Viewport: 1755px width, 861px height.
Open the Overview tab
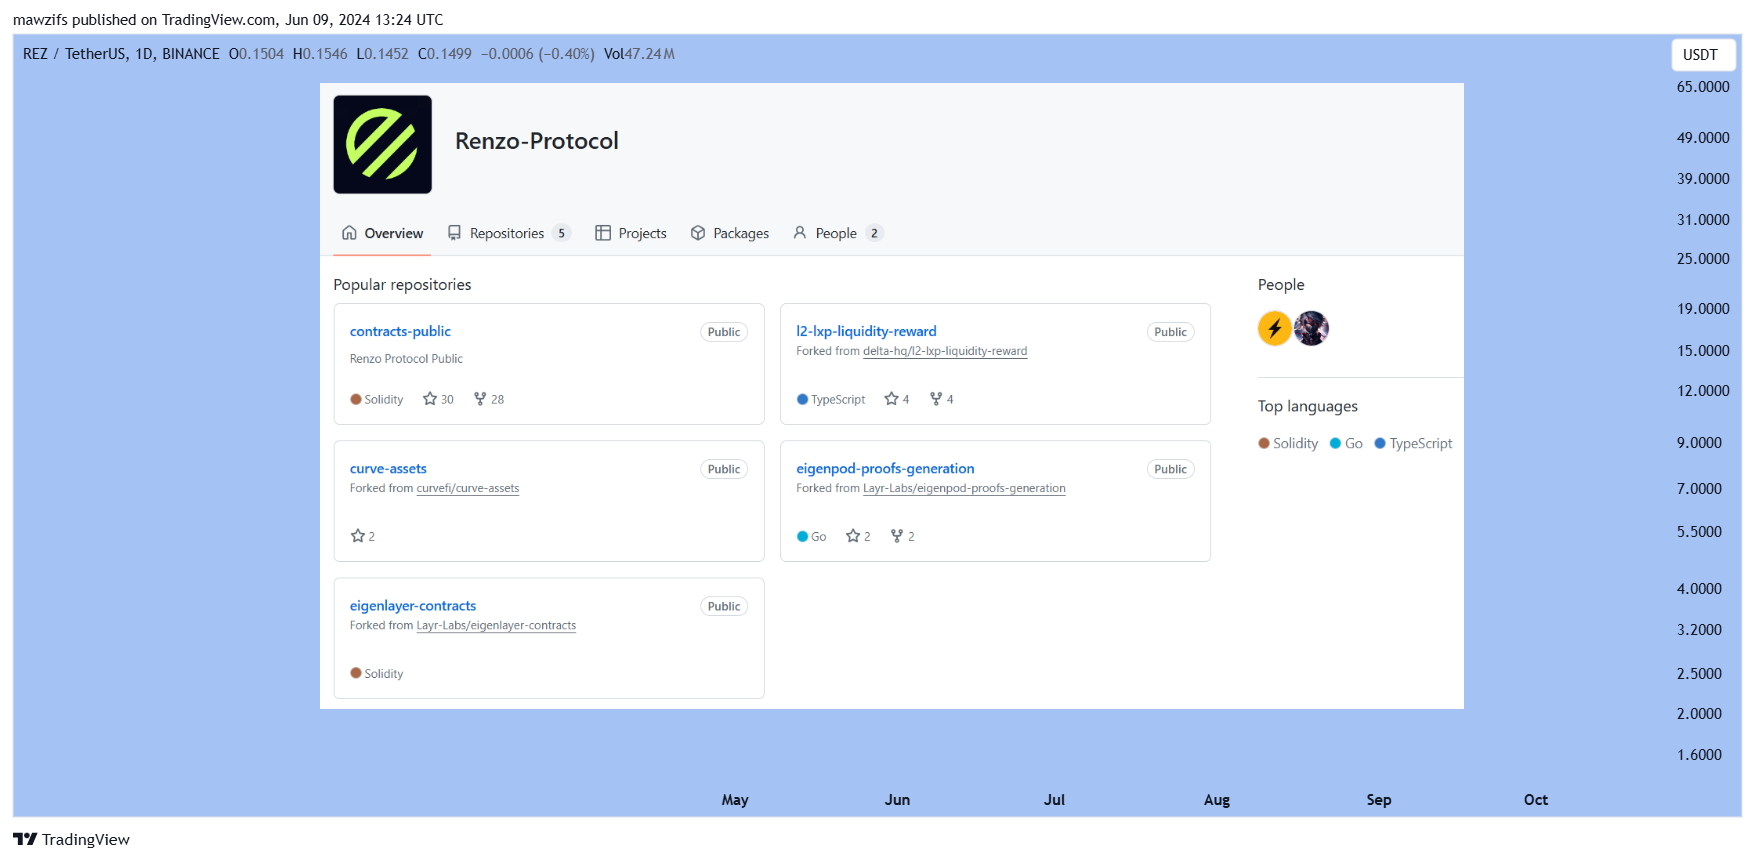(x=382, y=233)
